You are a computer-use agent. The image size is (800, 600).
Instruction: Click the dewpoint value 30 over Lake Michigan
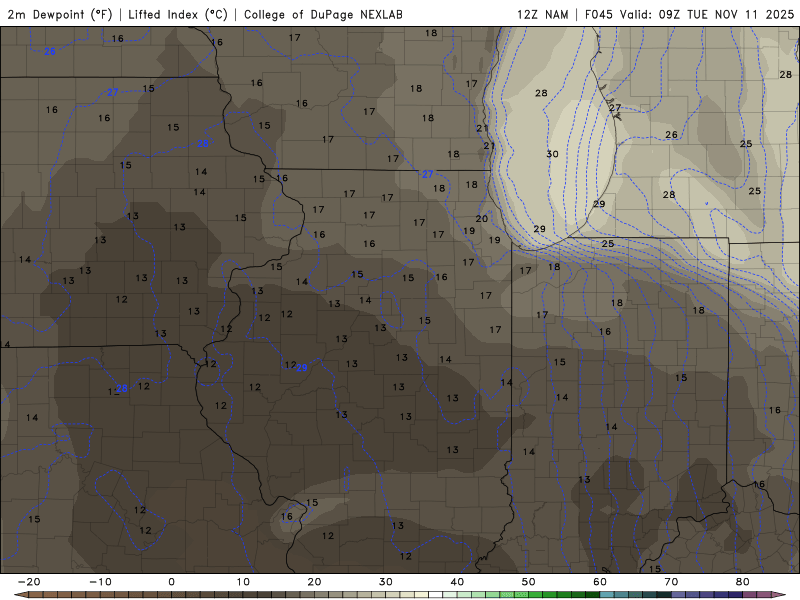click(553, 154)
